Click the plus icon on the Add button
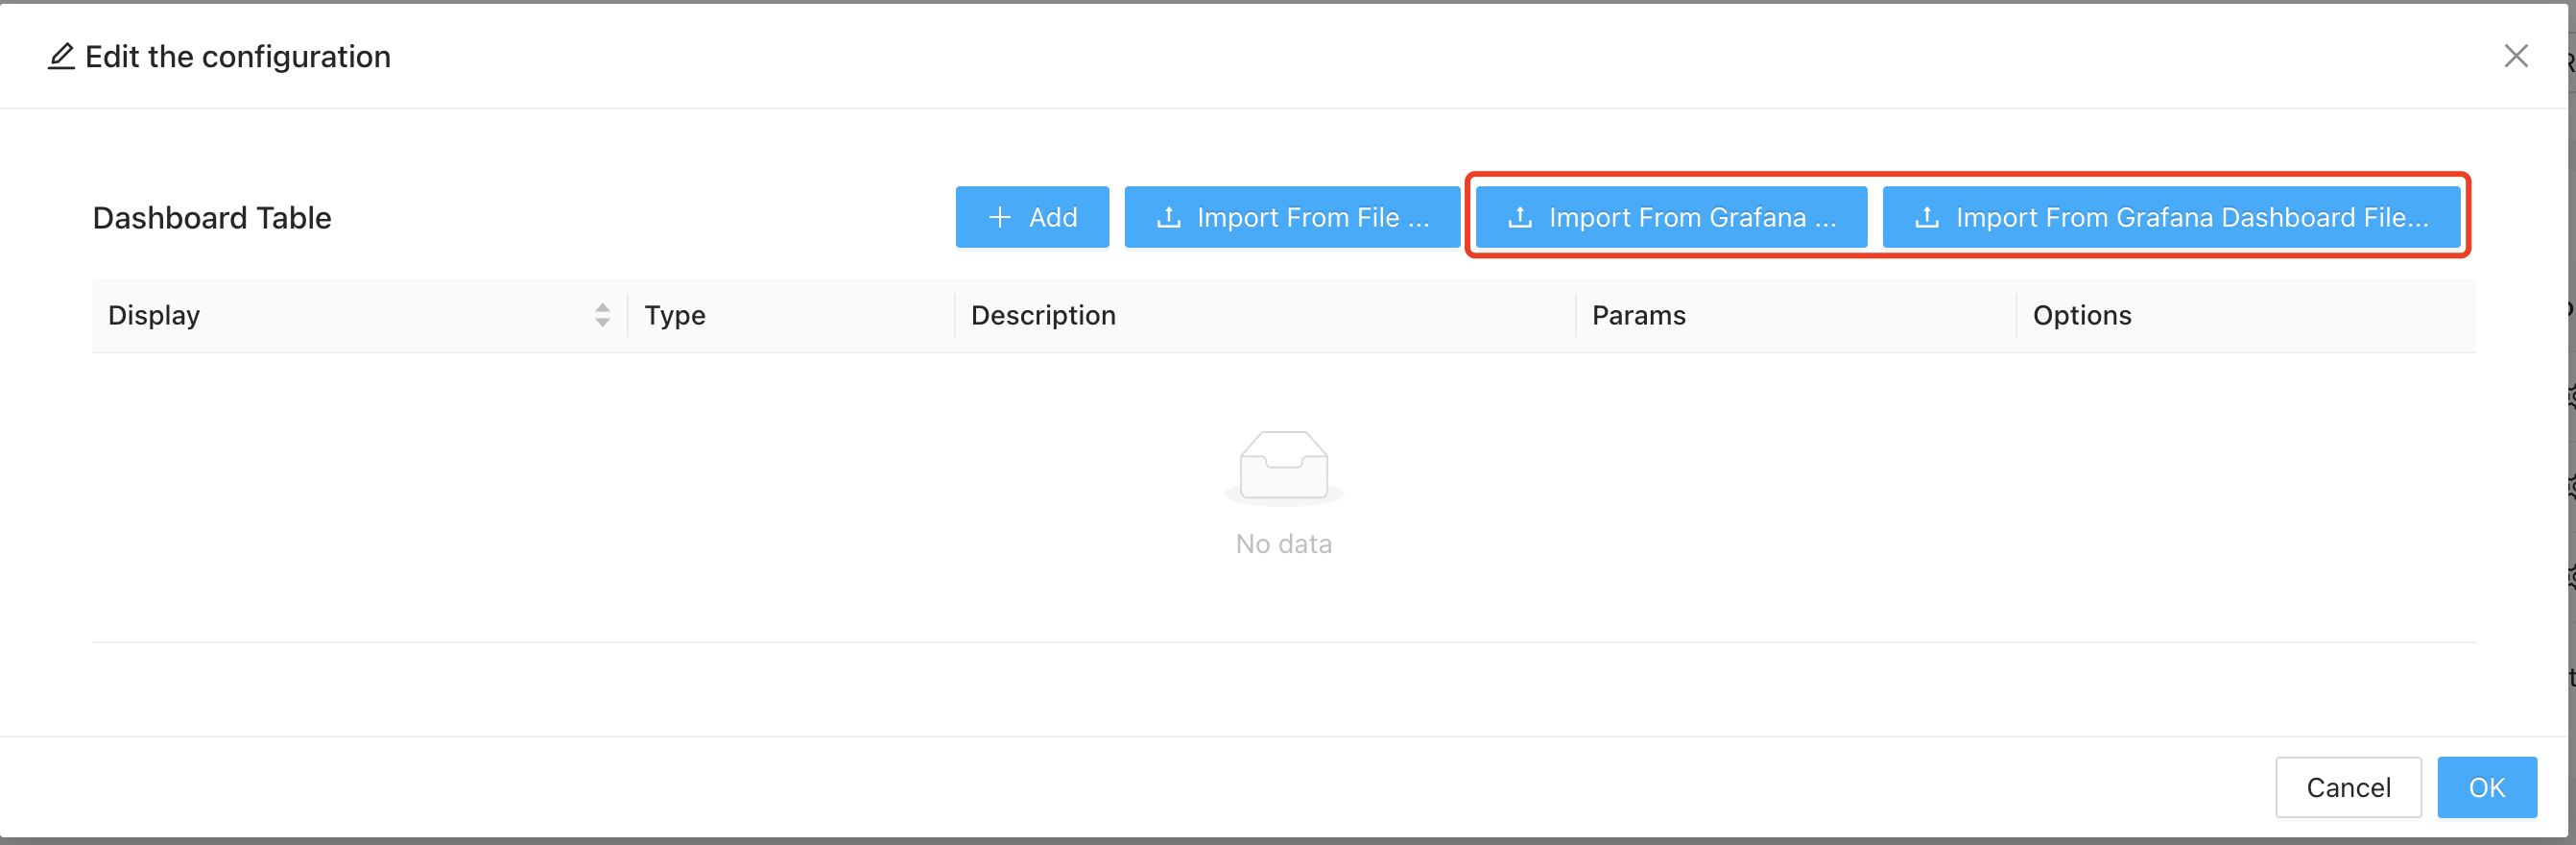This screenshot has height=845, width=2576. tap(999, 217)
